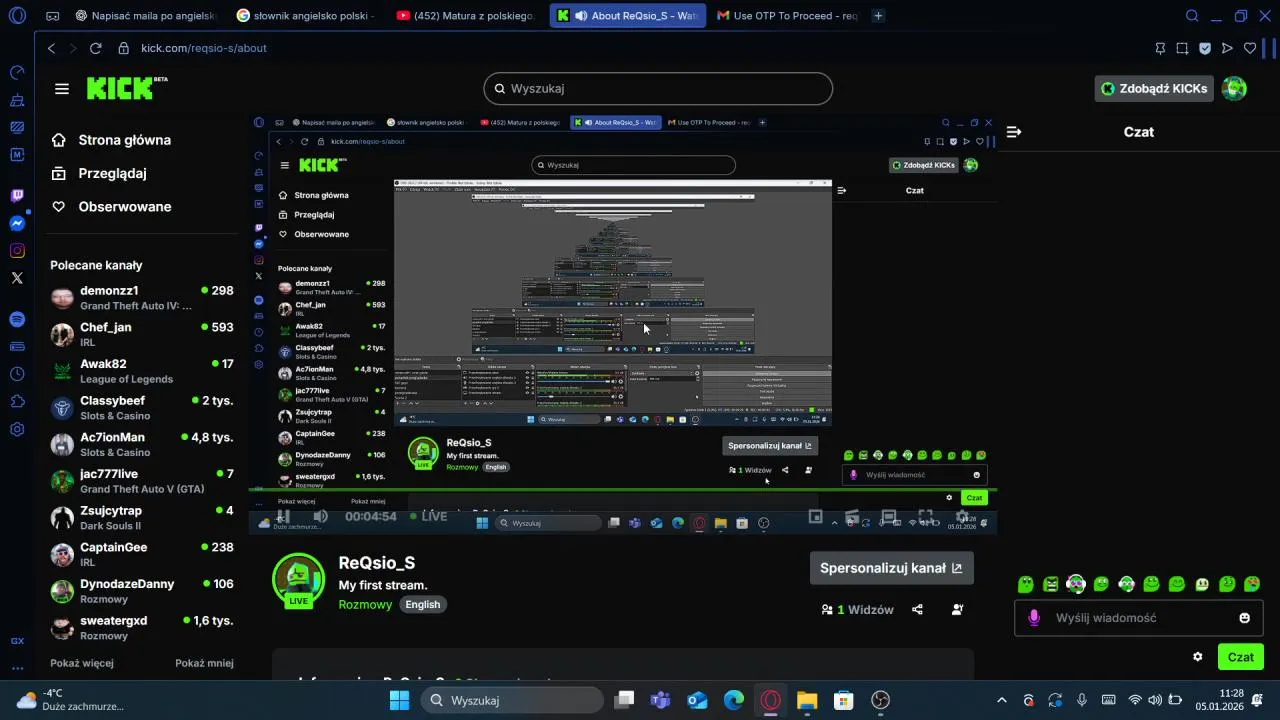Open Windows Start menu
Image resolution: width=1280 pixels, height=720 pixels.
click(x=399, y=700)
